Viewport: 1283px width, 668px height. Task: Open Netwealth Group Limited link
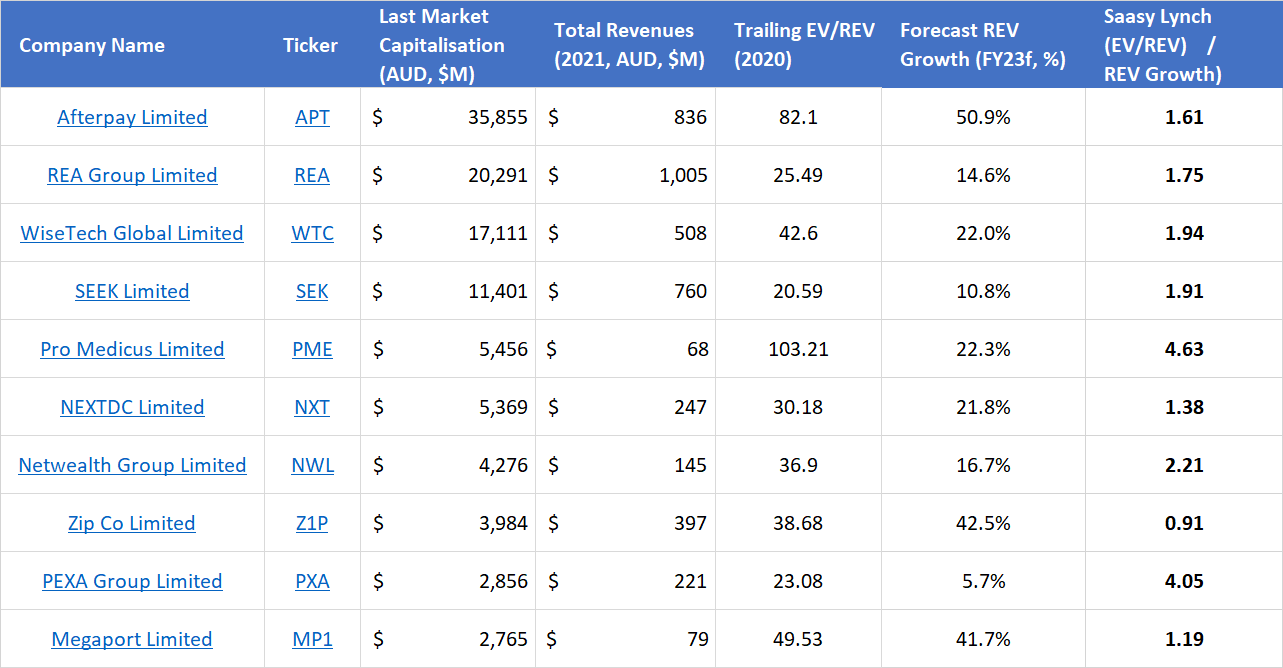132,465
